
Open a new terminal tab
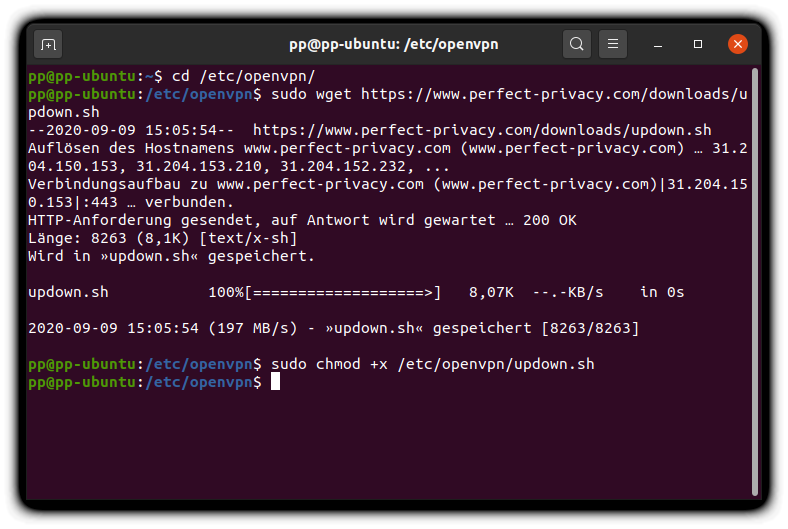tap(48, 44)
